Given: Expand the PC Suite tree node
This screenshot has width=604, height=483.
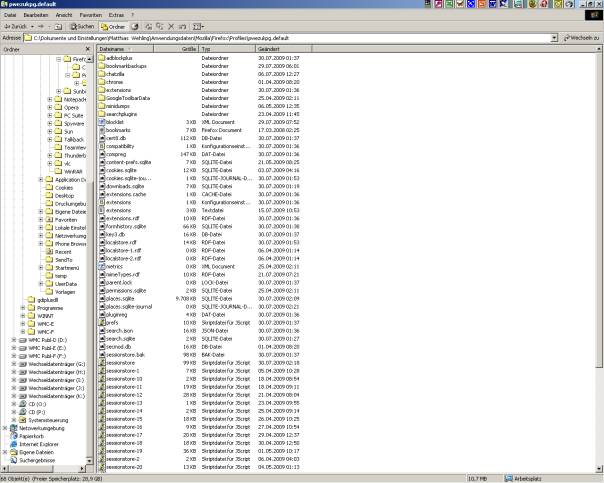Looking at the screenshot, I should (50, 116).
